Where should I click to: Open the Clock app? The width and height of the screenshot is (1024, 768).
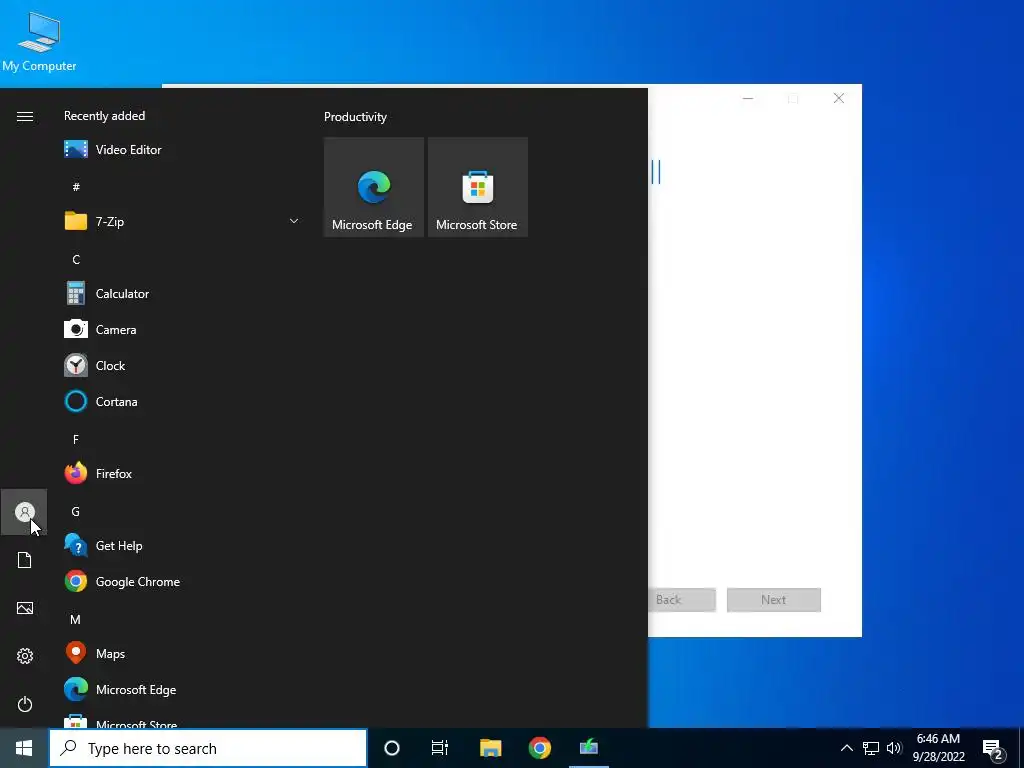(x=182, y=366)
